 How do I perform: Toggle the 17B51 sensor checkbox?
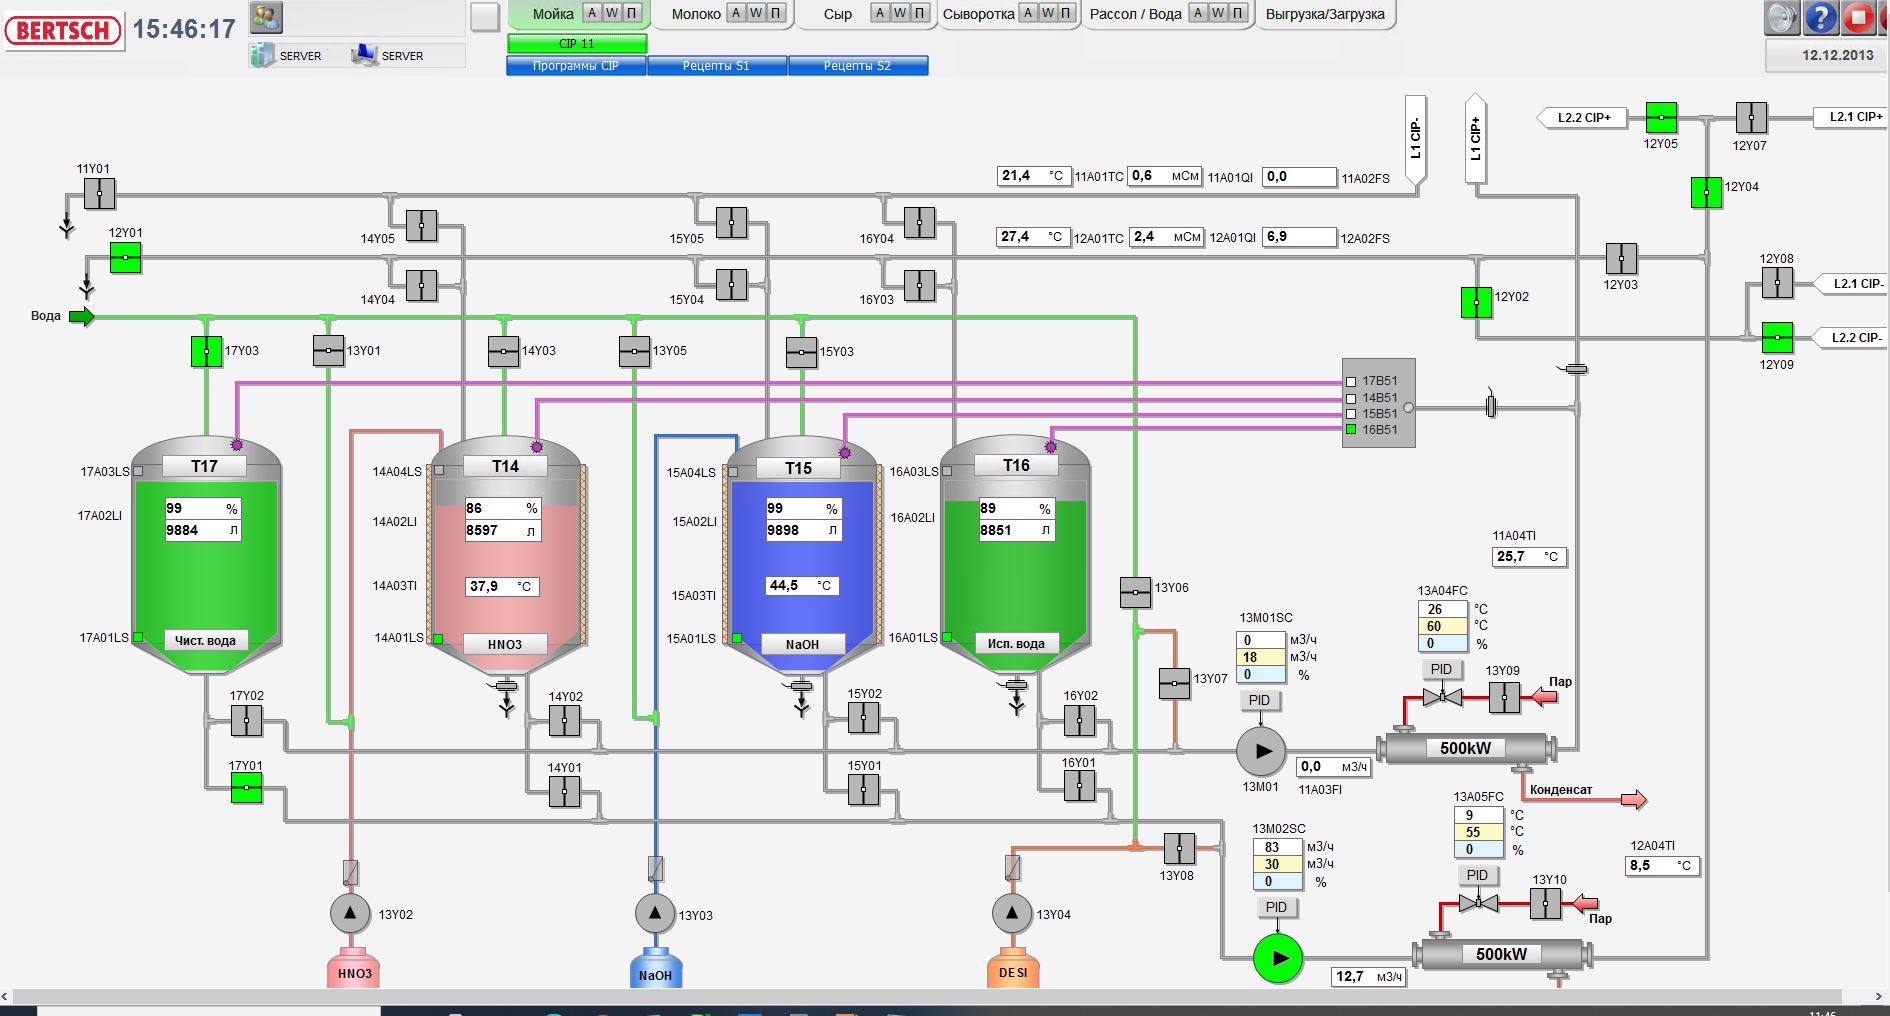click(1351, 381)
